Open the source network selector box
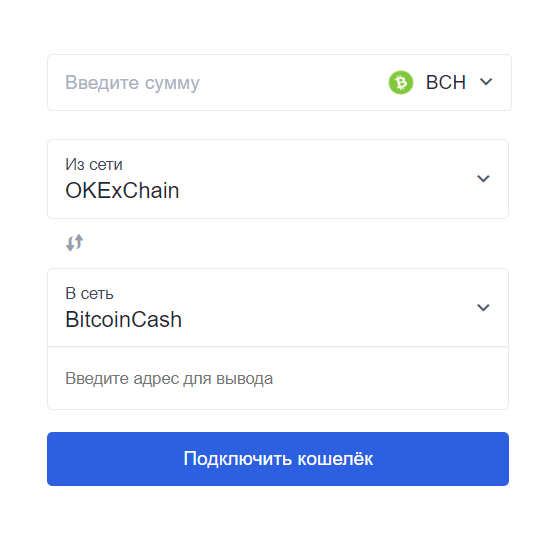 [x=278, y=179]
